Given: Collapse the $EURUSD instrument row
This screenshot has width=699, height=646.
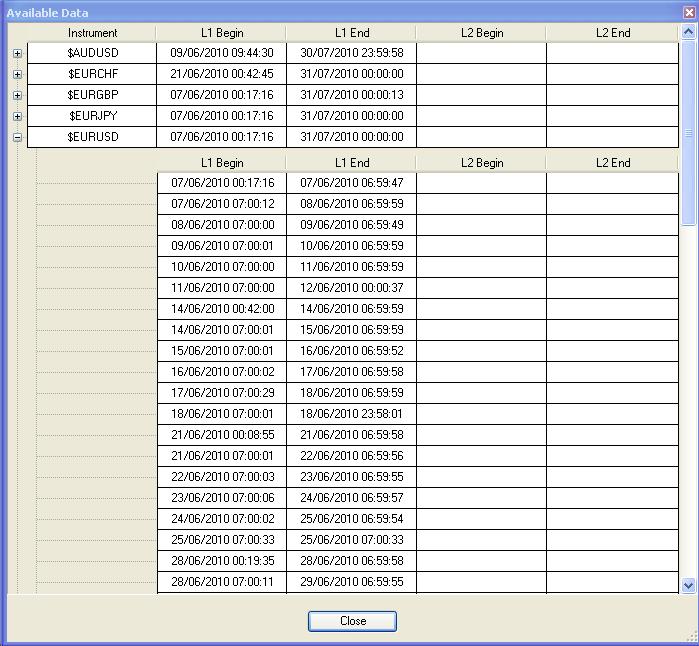Looking at the screenshot, I should (x=17, y=137).
